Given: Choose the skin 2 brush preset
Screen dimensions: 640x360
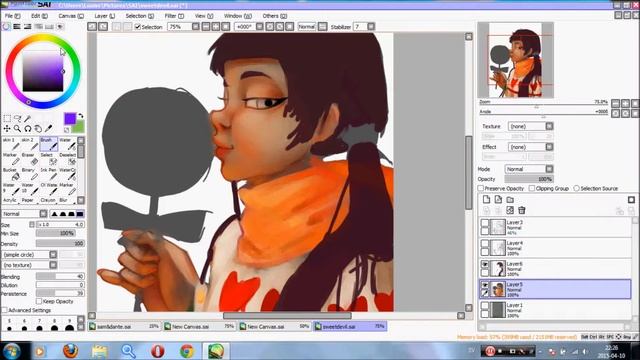Looking at the screenshot, I should 30,144.
